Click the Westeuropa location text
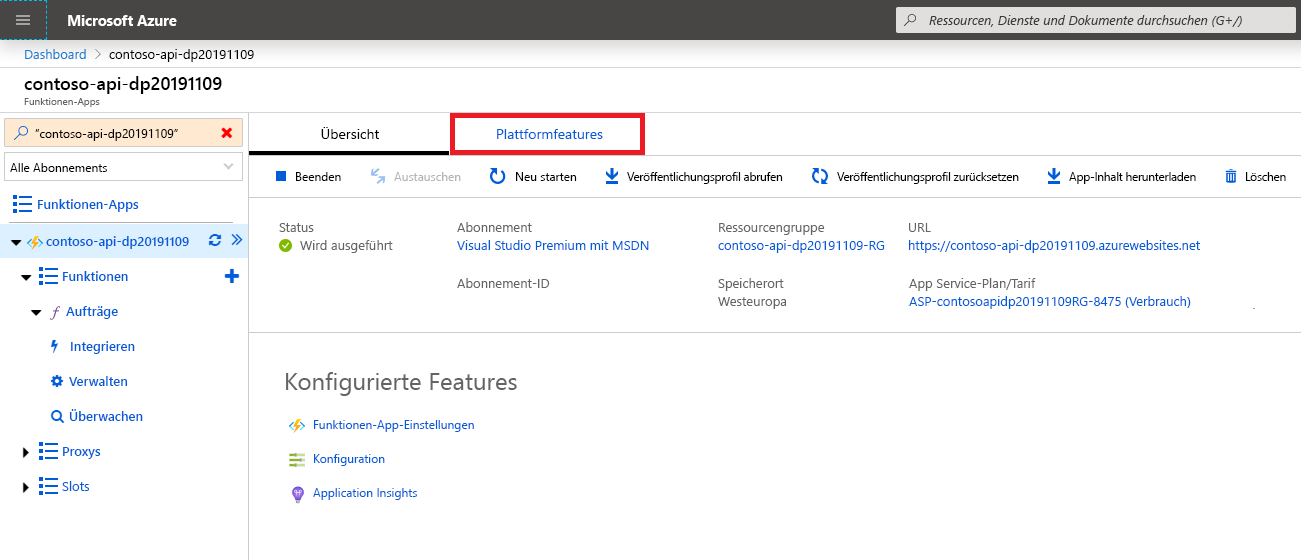This screenshot has width=1301, height=560. (752, 301)
